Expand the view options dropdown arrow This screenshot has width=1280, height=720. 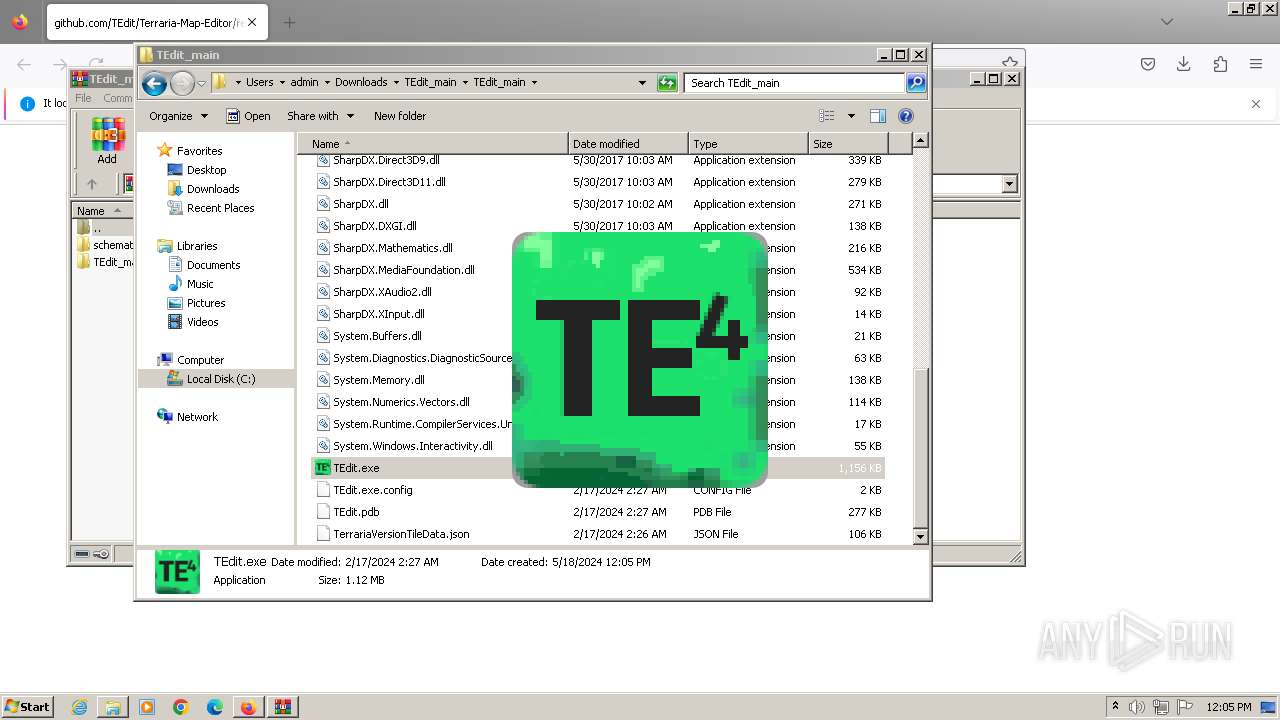click(851, 116)
